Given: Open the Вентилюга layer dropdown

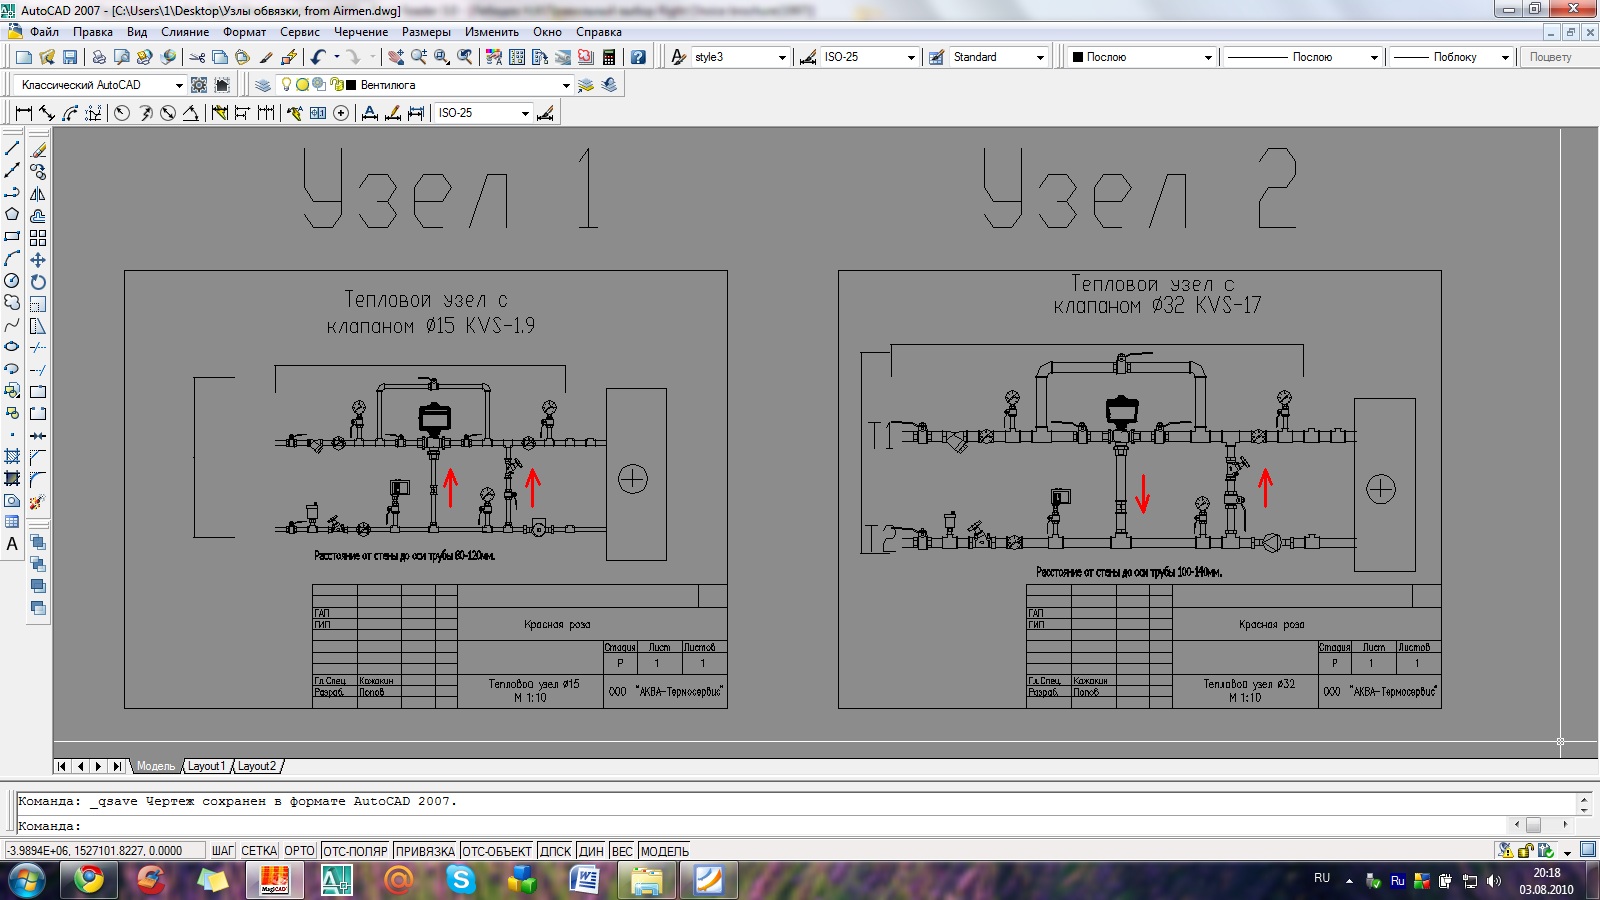Looking at the screenshot, I should coord(566,85).
